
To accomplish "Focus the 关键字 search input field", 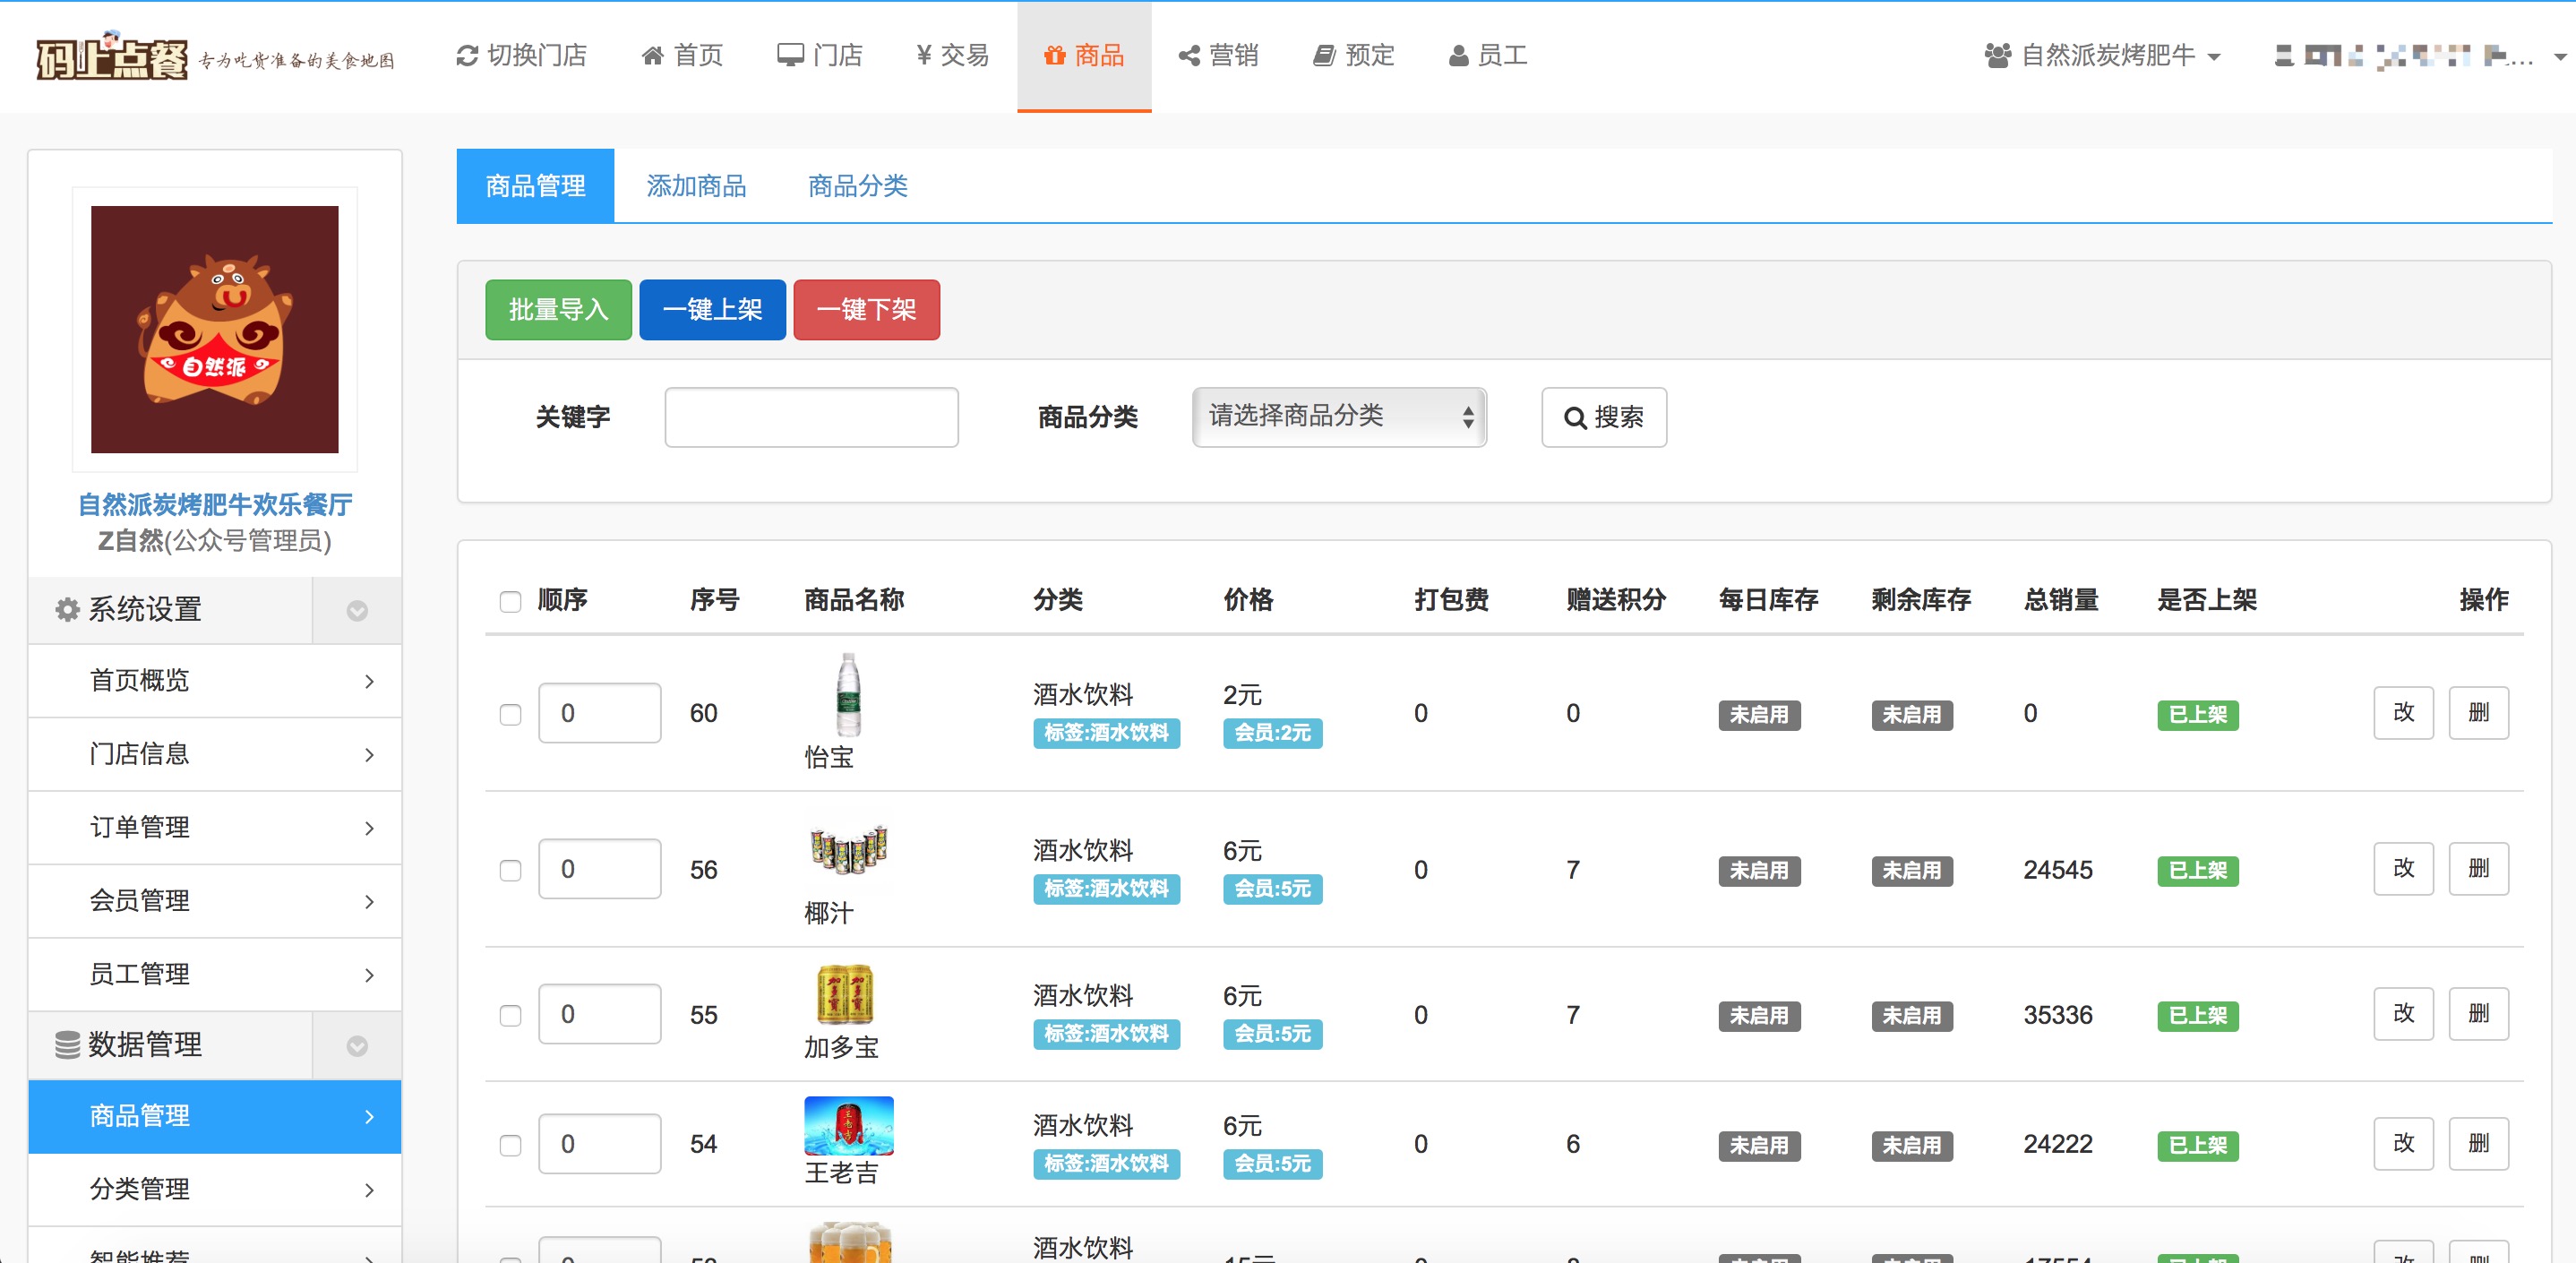I will click(811, 417).
